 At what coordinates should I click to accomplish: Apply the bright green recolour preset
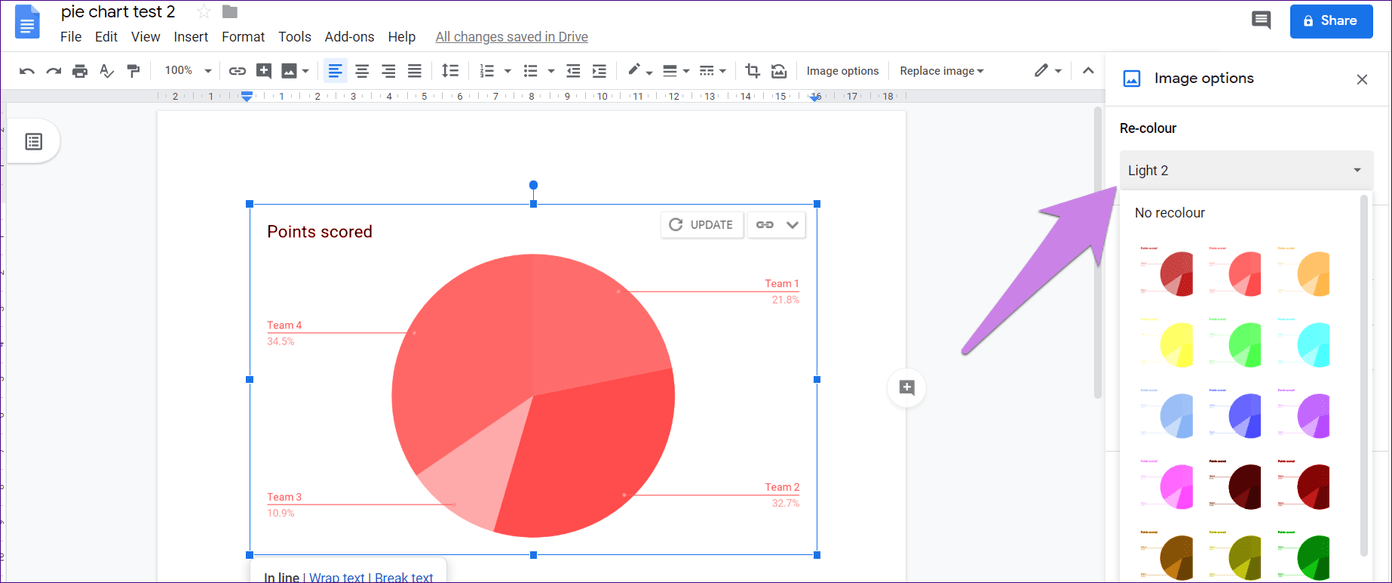pos(1236,342)
